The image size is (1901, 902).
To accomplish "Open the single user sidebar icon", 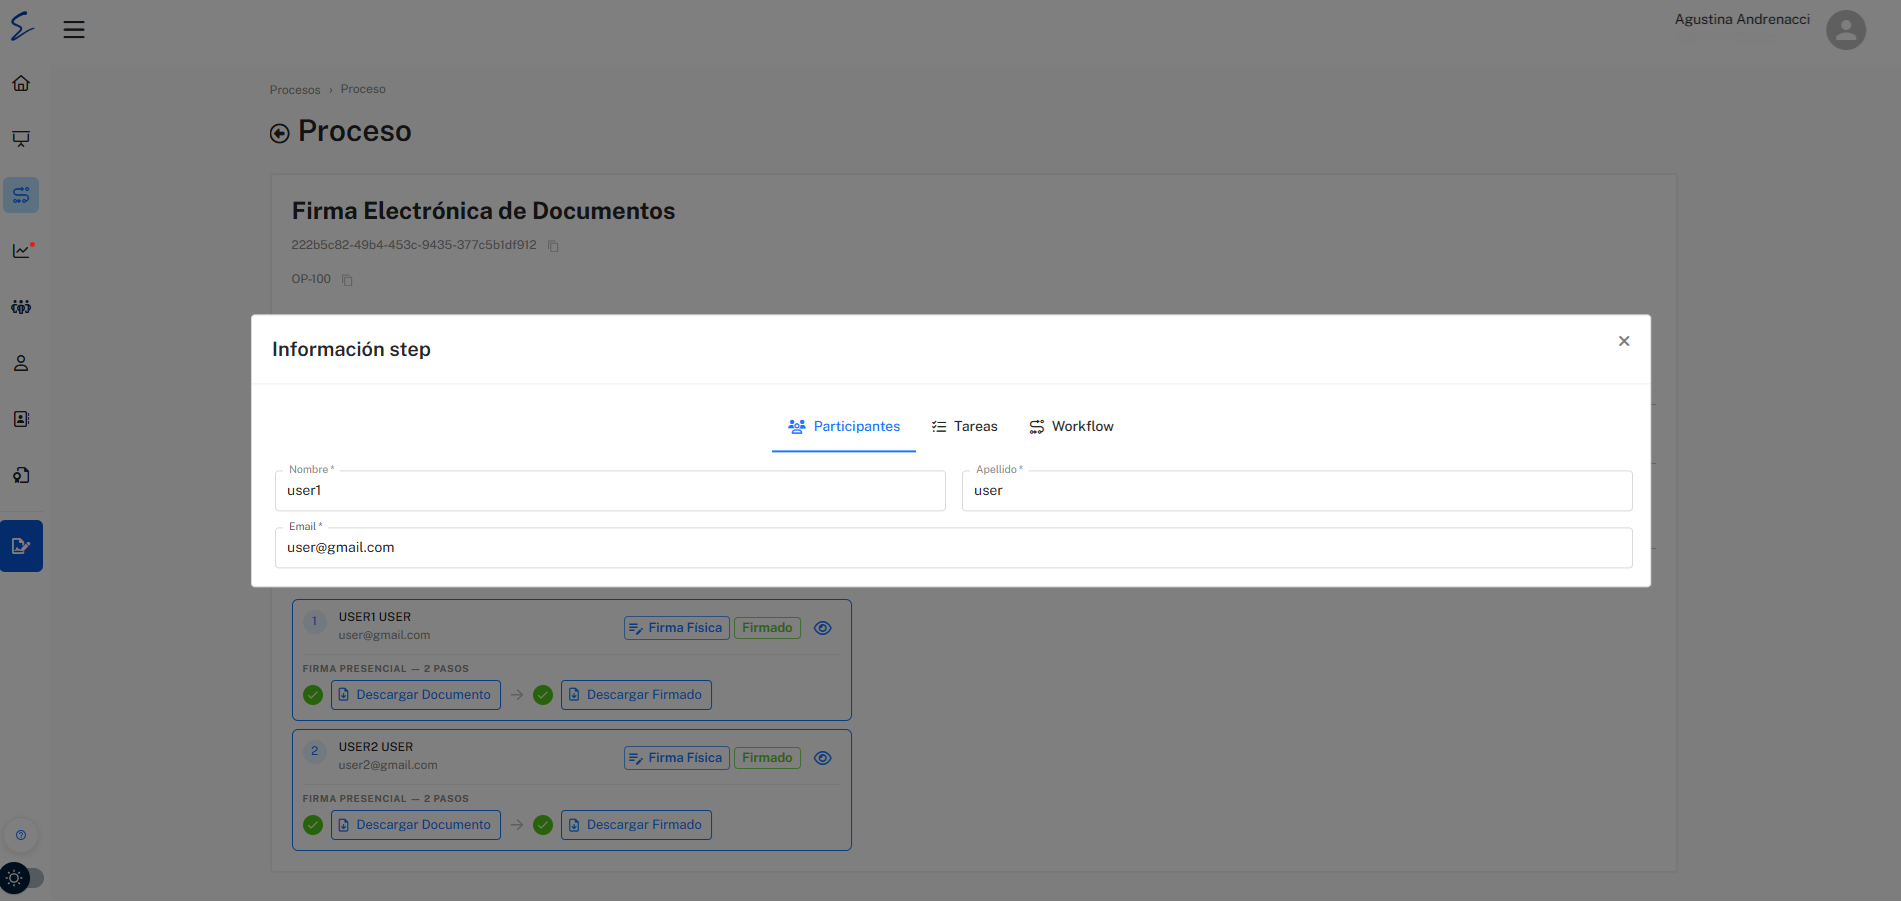I will click(x=21, y=363).
